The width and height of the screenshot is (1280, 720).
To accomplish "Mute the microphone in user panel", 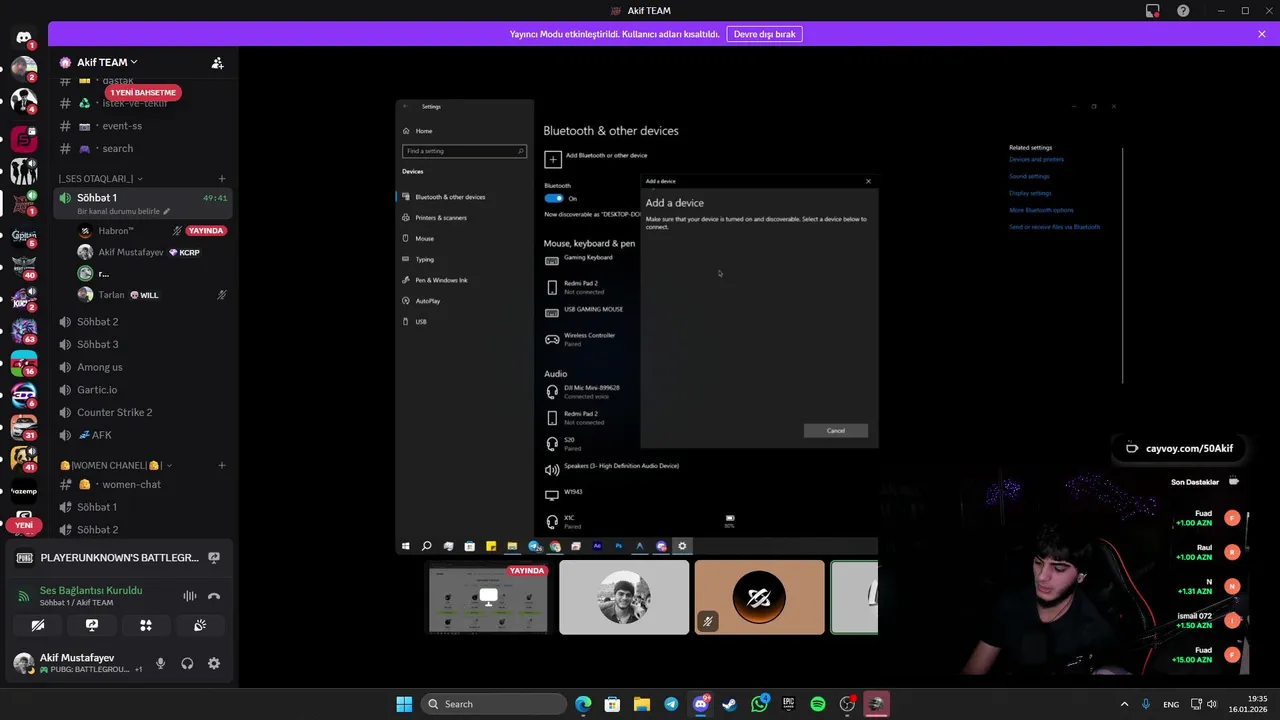I will pos(160,663).
